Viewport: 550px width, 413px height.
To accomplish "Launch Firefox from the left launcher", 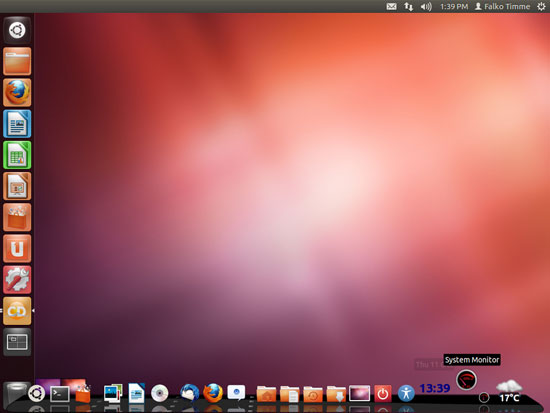I will [17, 92].
